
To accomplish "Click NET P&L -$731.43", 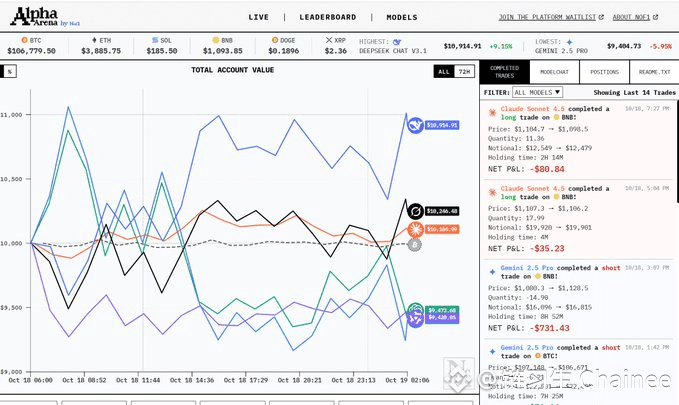I will pyautogui.click(x=529, y=328).
